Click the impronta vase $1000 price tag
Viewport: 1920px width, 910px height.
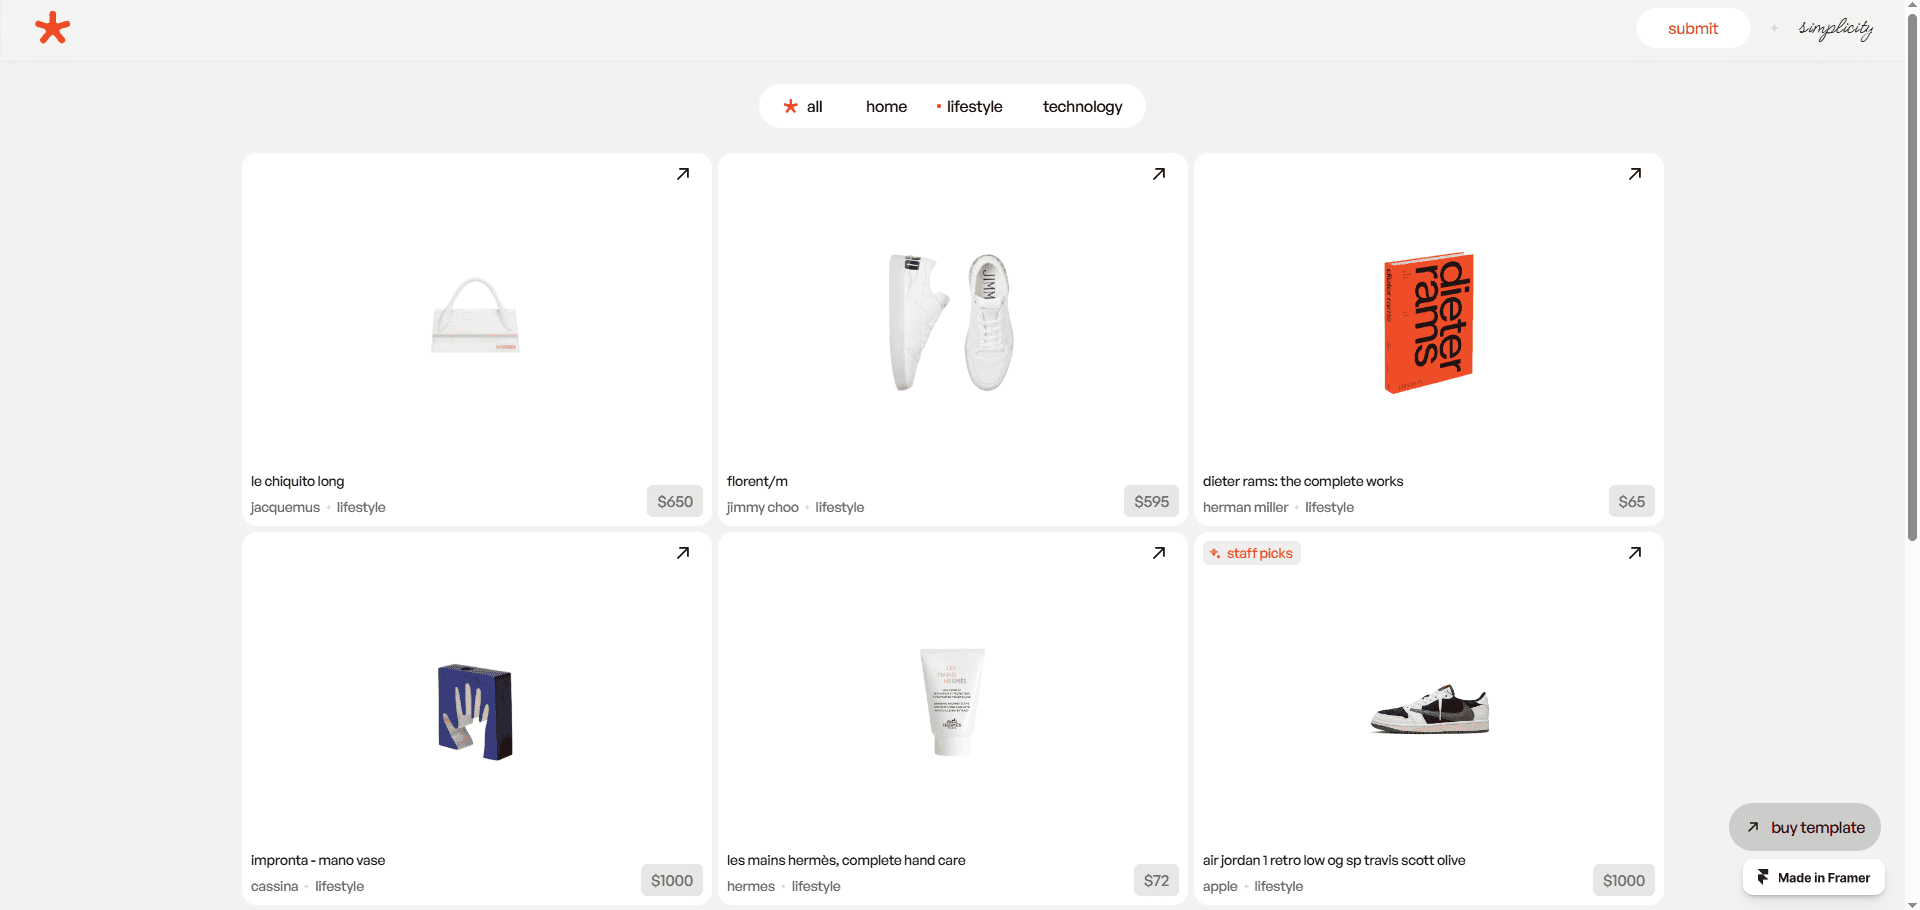tap(672, 880)
